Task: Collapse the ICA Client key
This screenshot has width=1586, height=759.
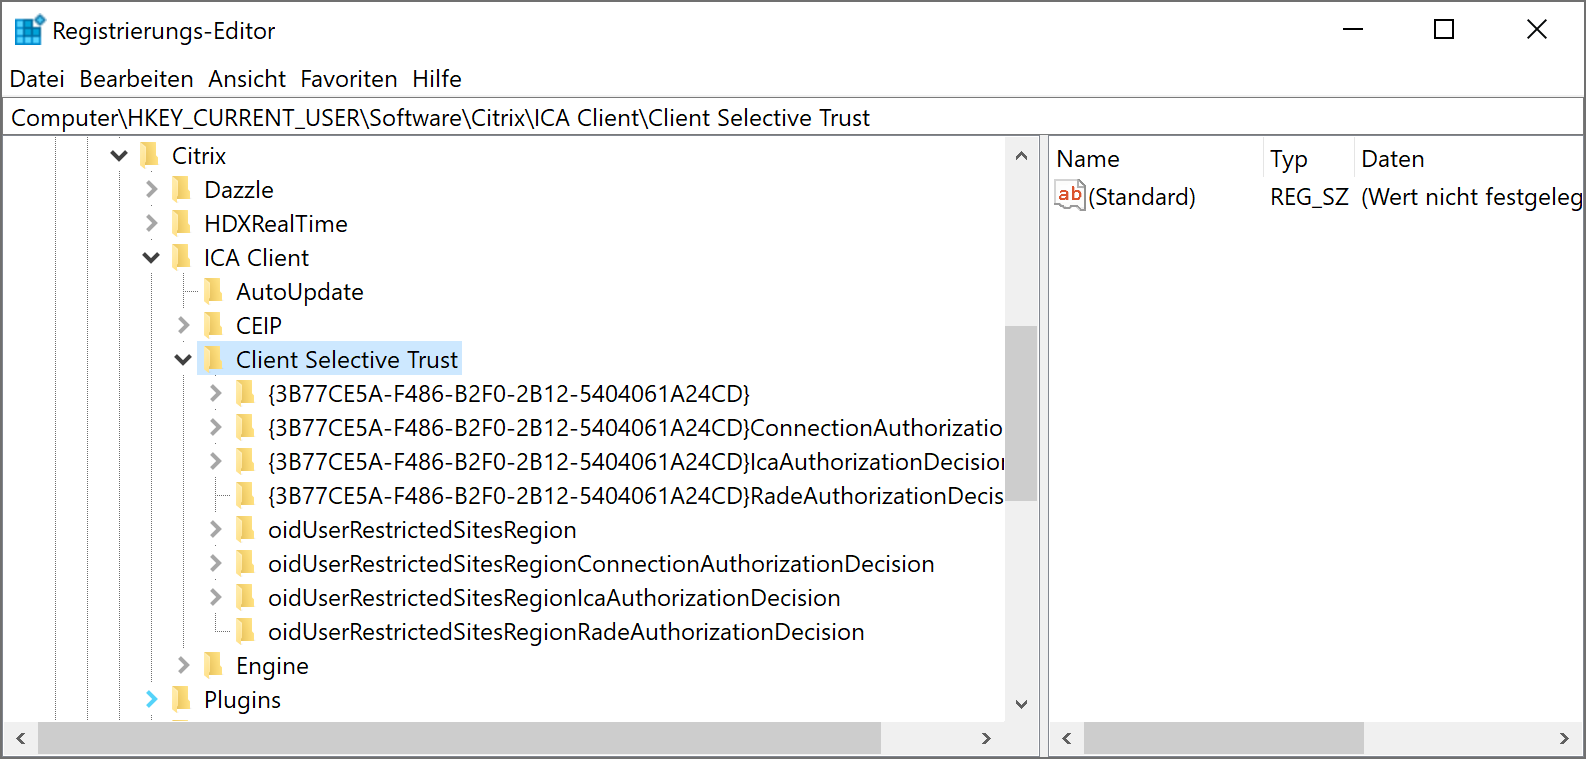Action: pyautogui.click(x=151, y=258)
